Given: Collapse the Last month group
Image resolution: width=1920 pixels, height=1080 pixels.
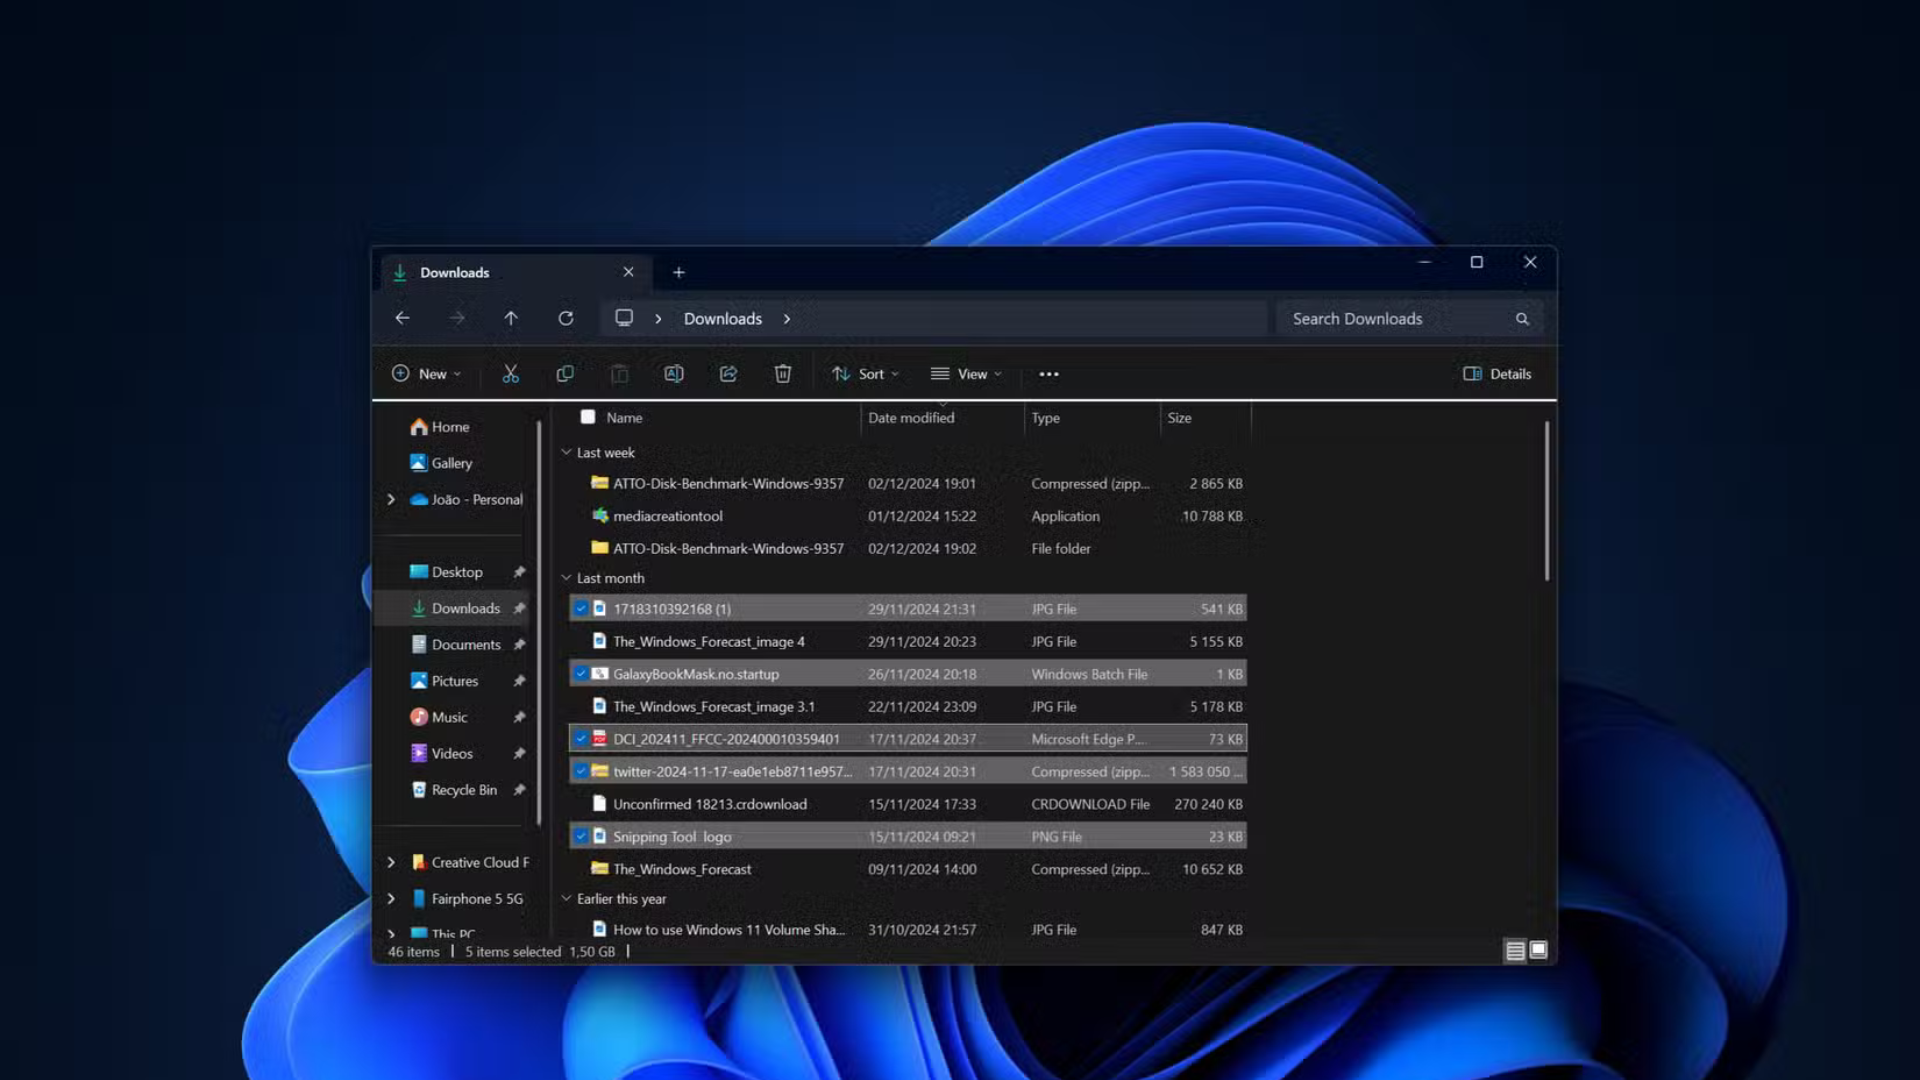Looking at the screenshot, I should 567,578.
